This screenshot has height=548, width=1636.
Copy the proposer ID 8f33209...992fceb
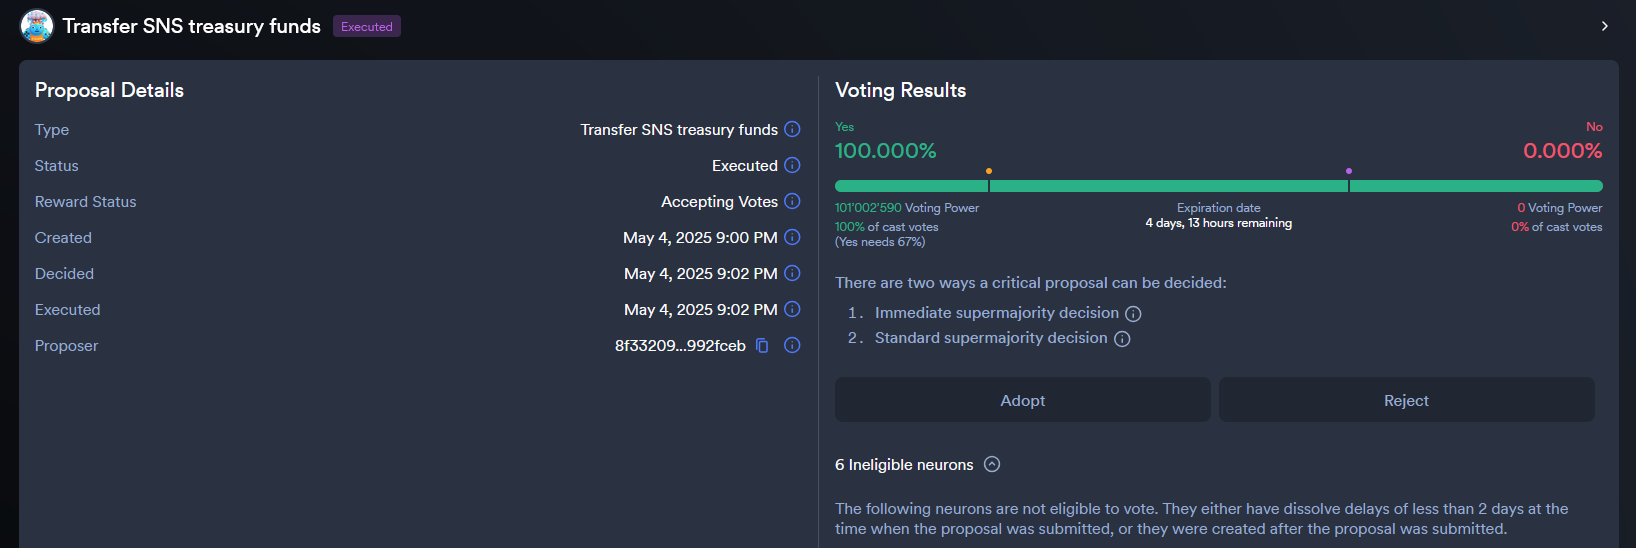click(x=762, y=345)
